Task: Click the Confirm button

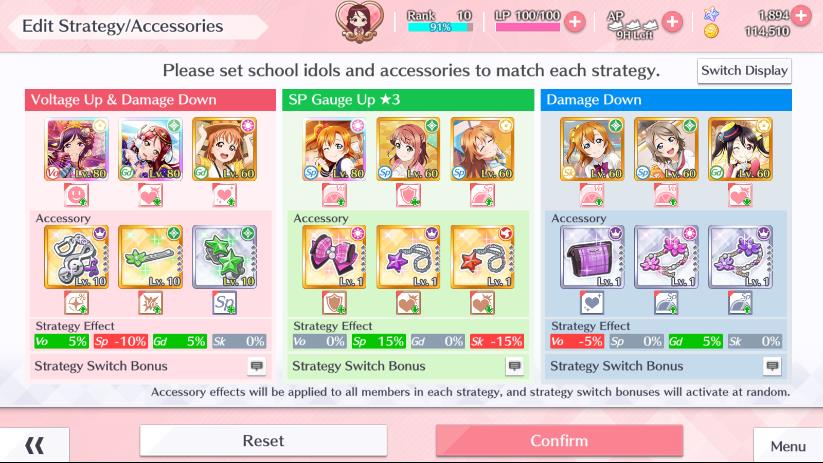Action: pyautogui.click(x=559, y=440)
